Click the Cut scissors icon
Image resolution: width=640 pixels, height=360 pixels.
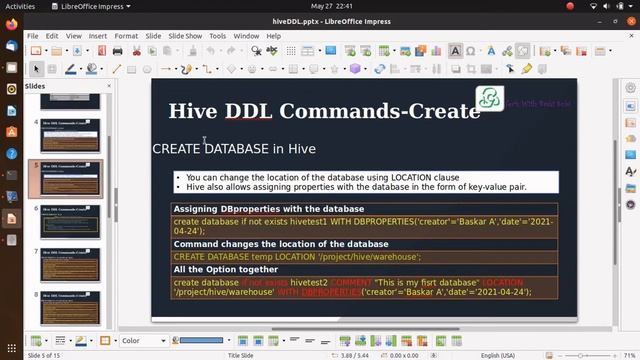coord(136,51)
